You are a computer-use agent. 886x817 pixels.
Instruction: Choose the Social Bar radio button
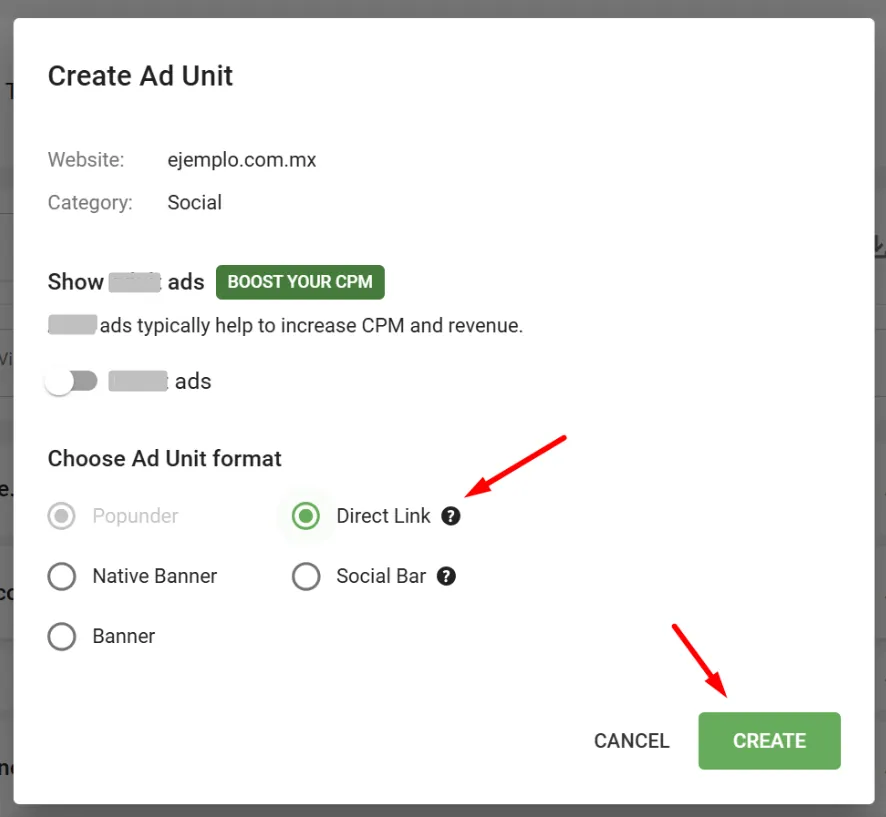[306, 576]
